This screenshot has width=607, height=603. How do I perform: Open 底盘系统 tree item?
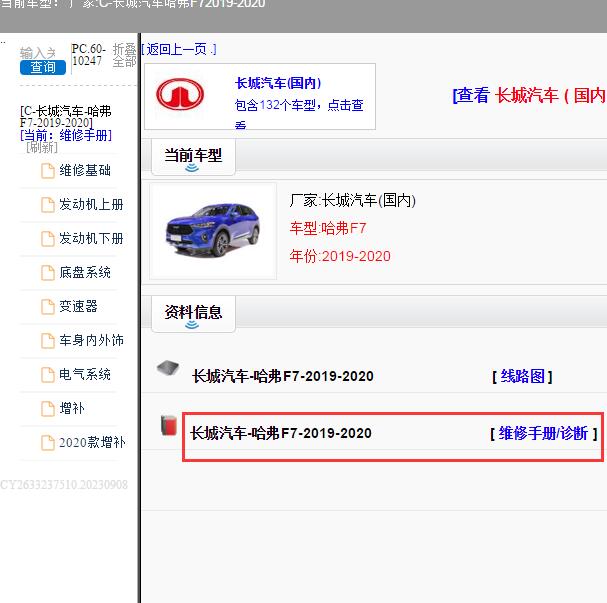pos(85,272)
